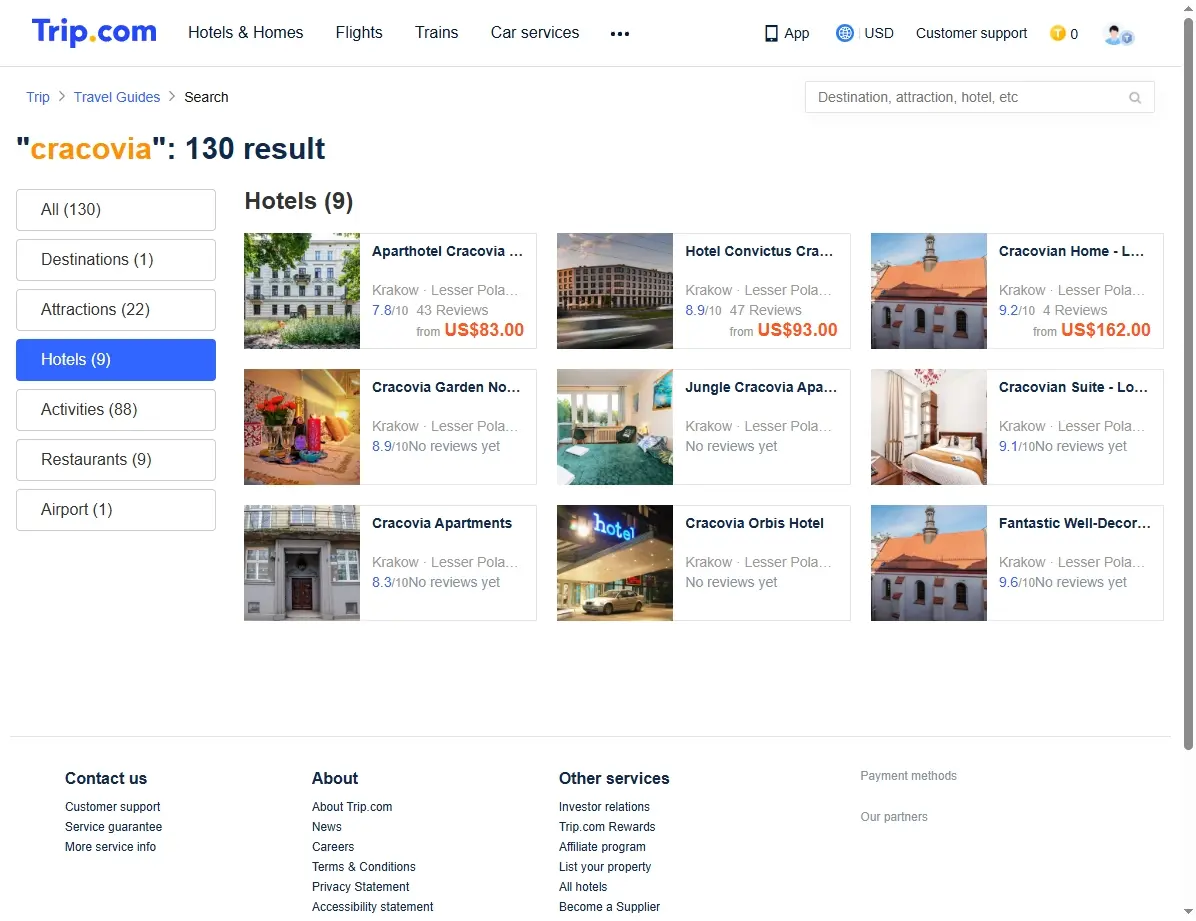Focus the destination search field
Viewport: 1196px width, 921px height.
[979, 98]
